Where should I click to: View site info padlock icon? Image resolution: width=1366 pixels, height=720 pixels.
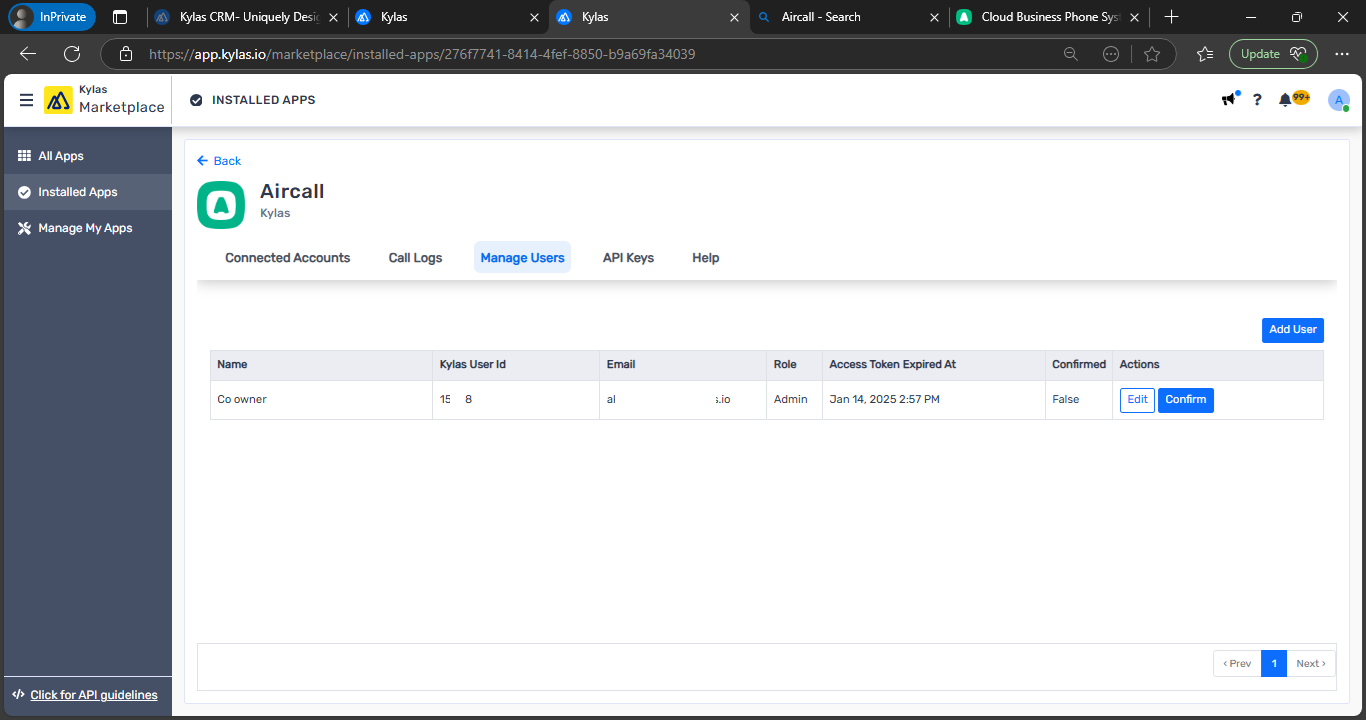125,54
